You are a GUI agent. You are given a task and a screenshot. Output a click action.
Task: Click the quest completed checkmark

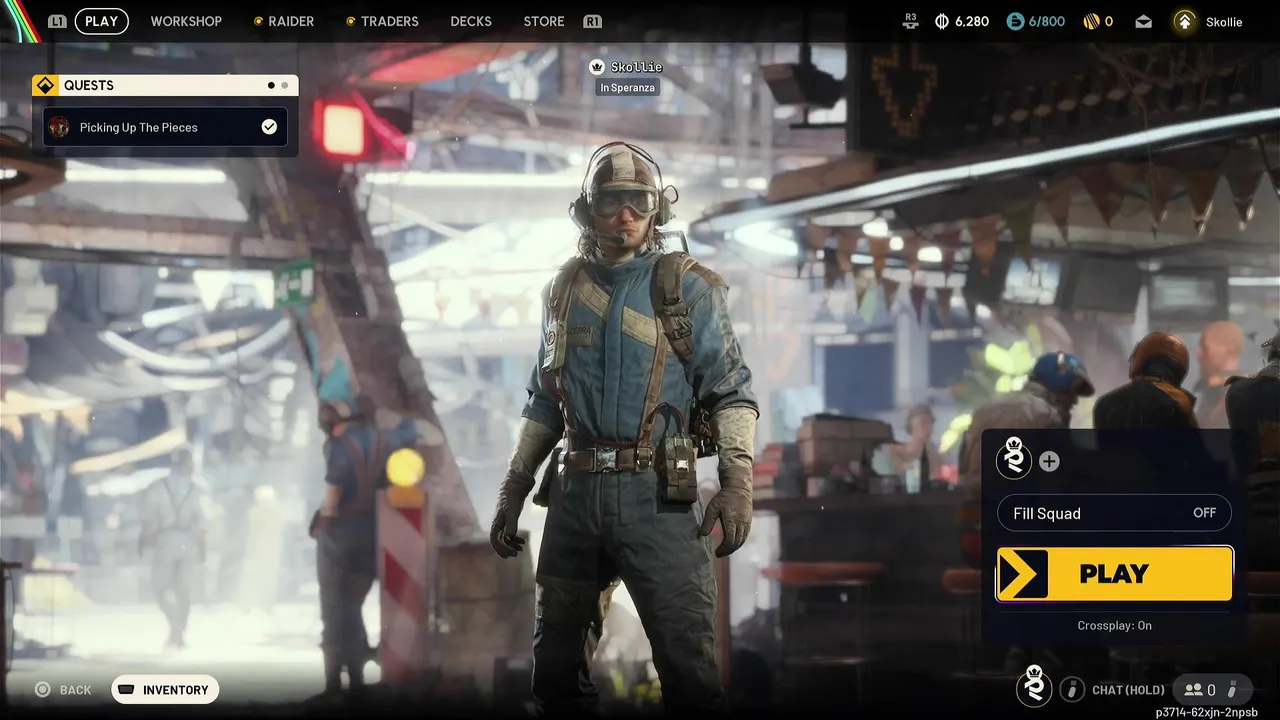click(269, 127)
